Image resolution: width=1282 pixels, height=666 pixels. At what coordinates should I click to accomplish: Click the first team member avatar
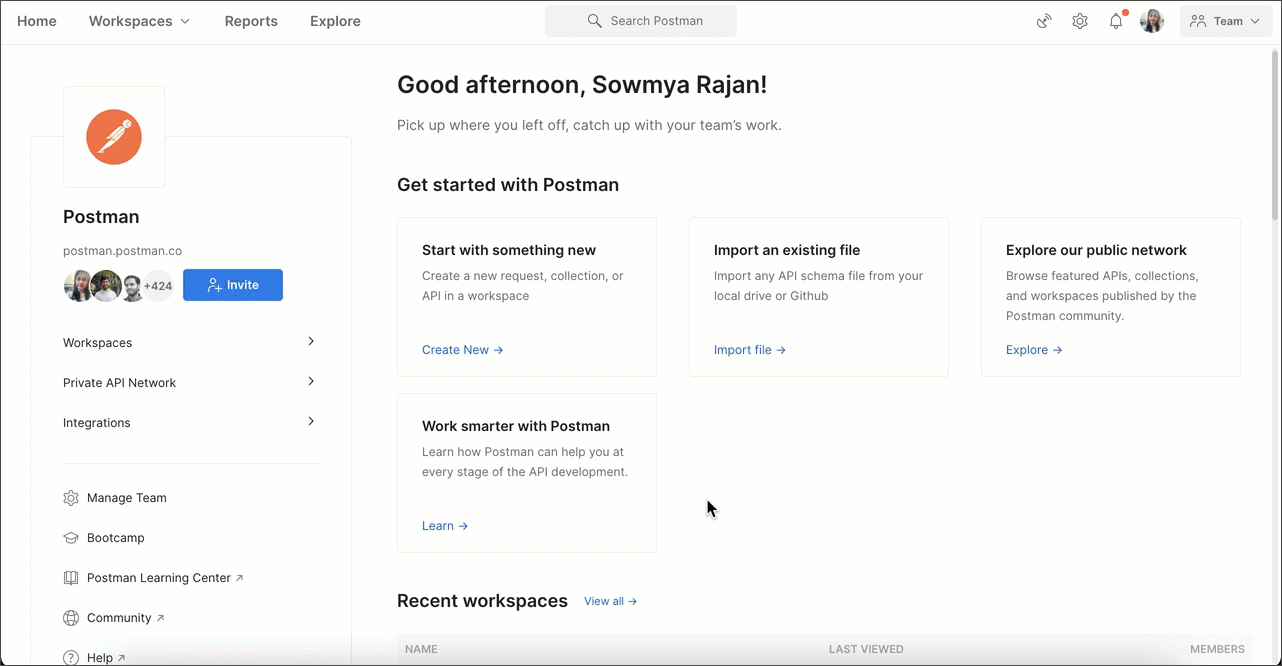coord(79,286)
